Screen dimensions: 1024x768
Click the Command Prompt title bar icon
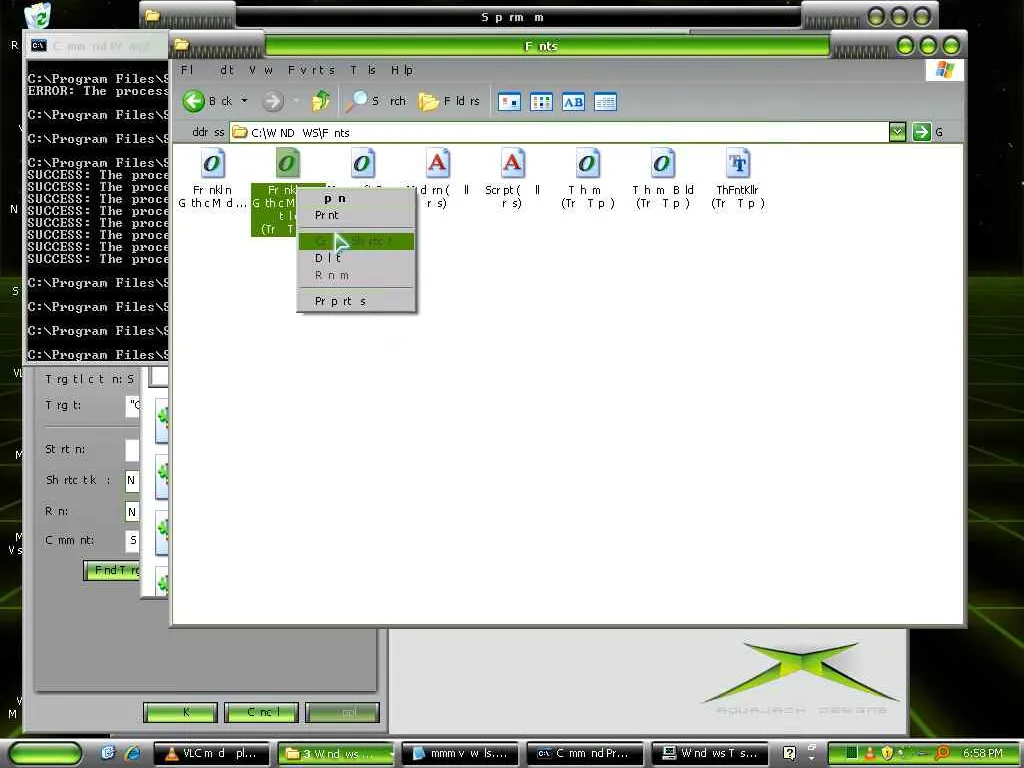click(39, 46)
